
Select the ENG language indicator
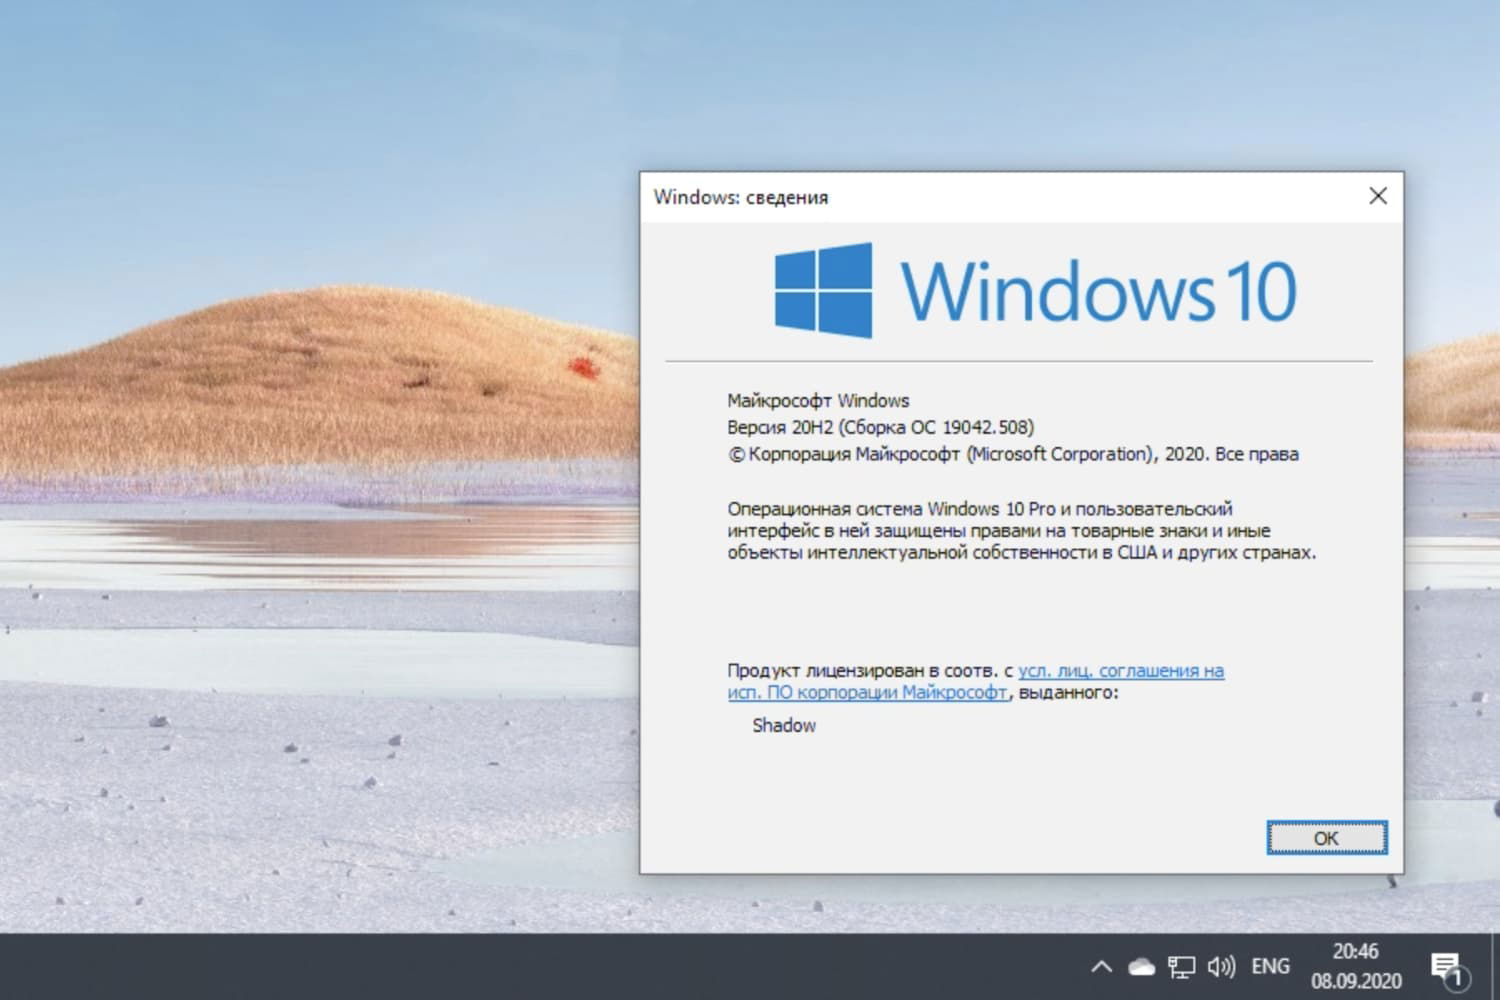tap(1270, 966)
